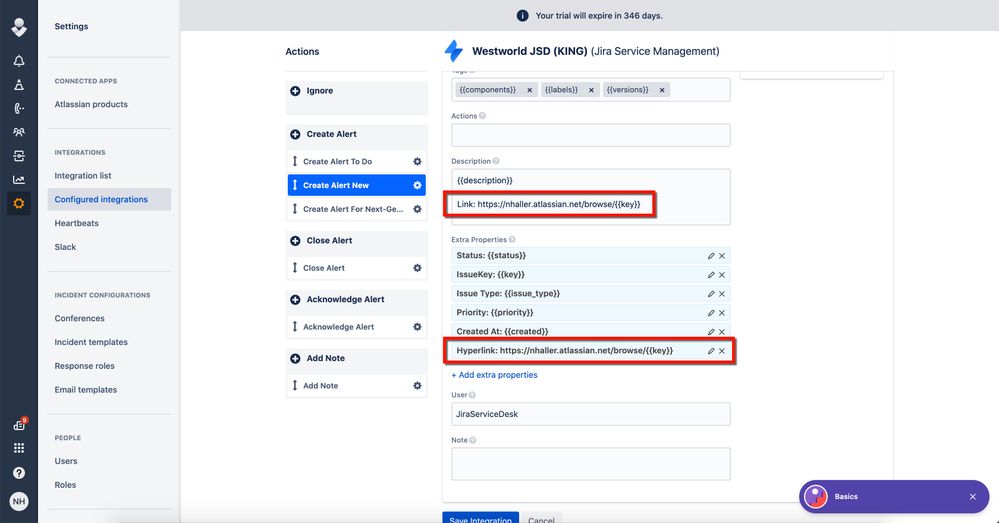Open the Opsgenie logo home icon
Screen dimensions: 999x523
coord(19,27)
